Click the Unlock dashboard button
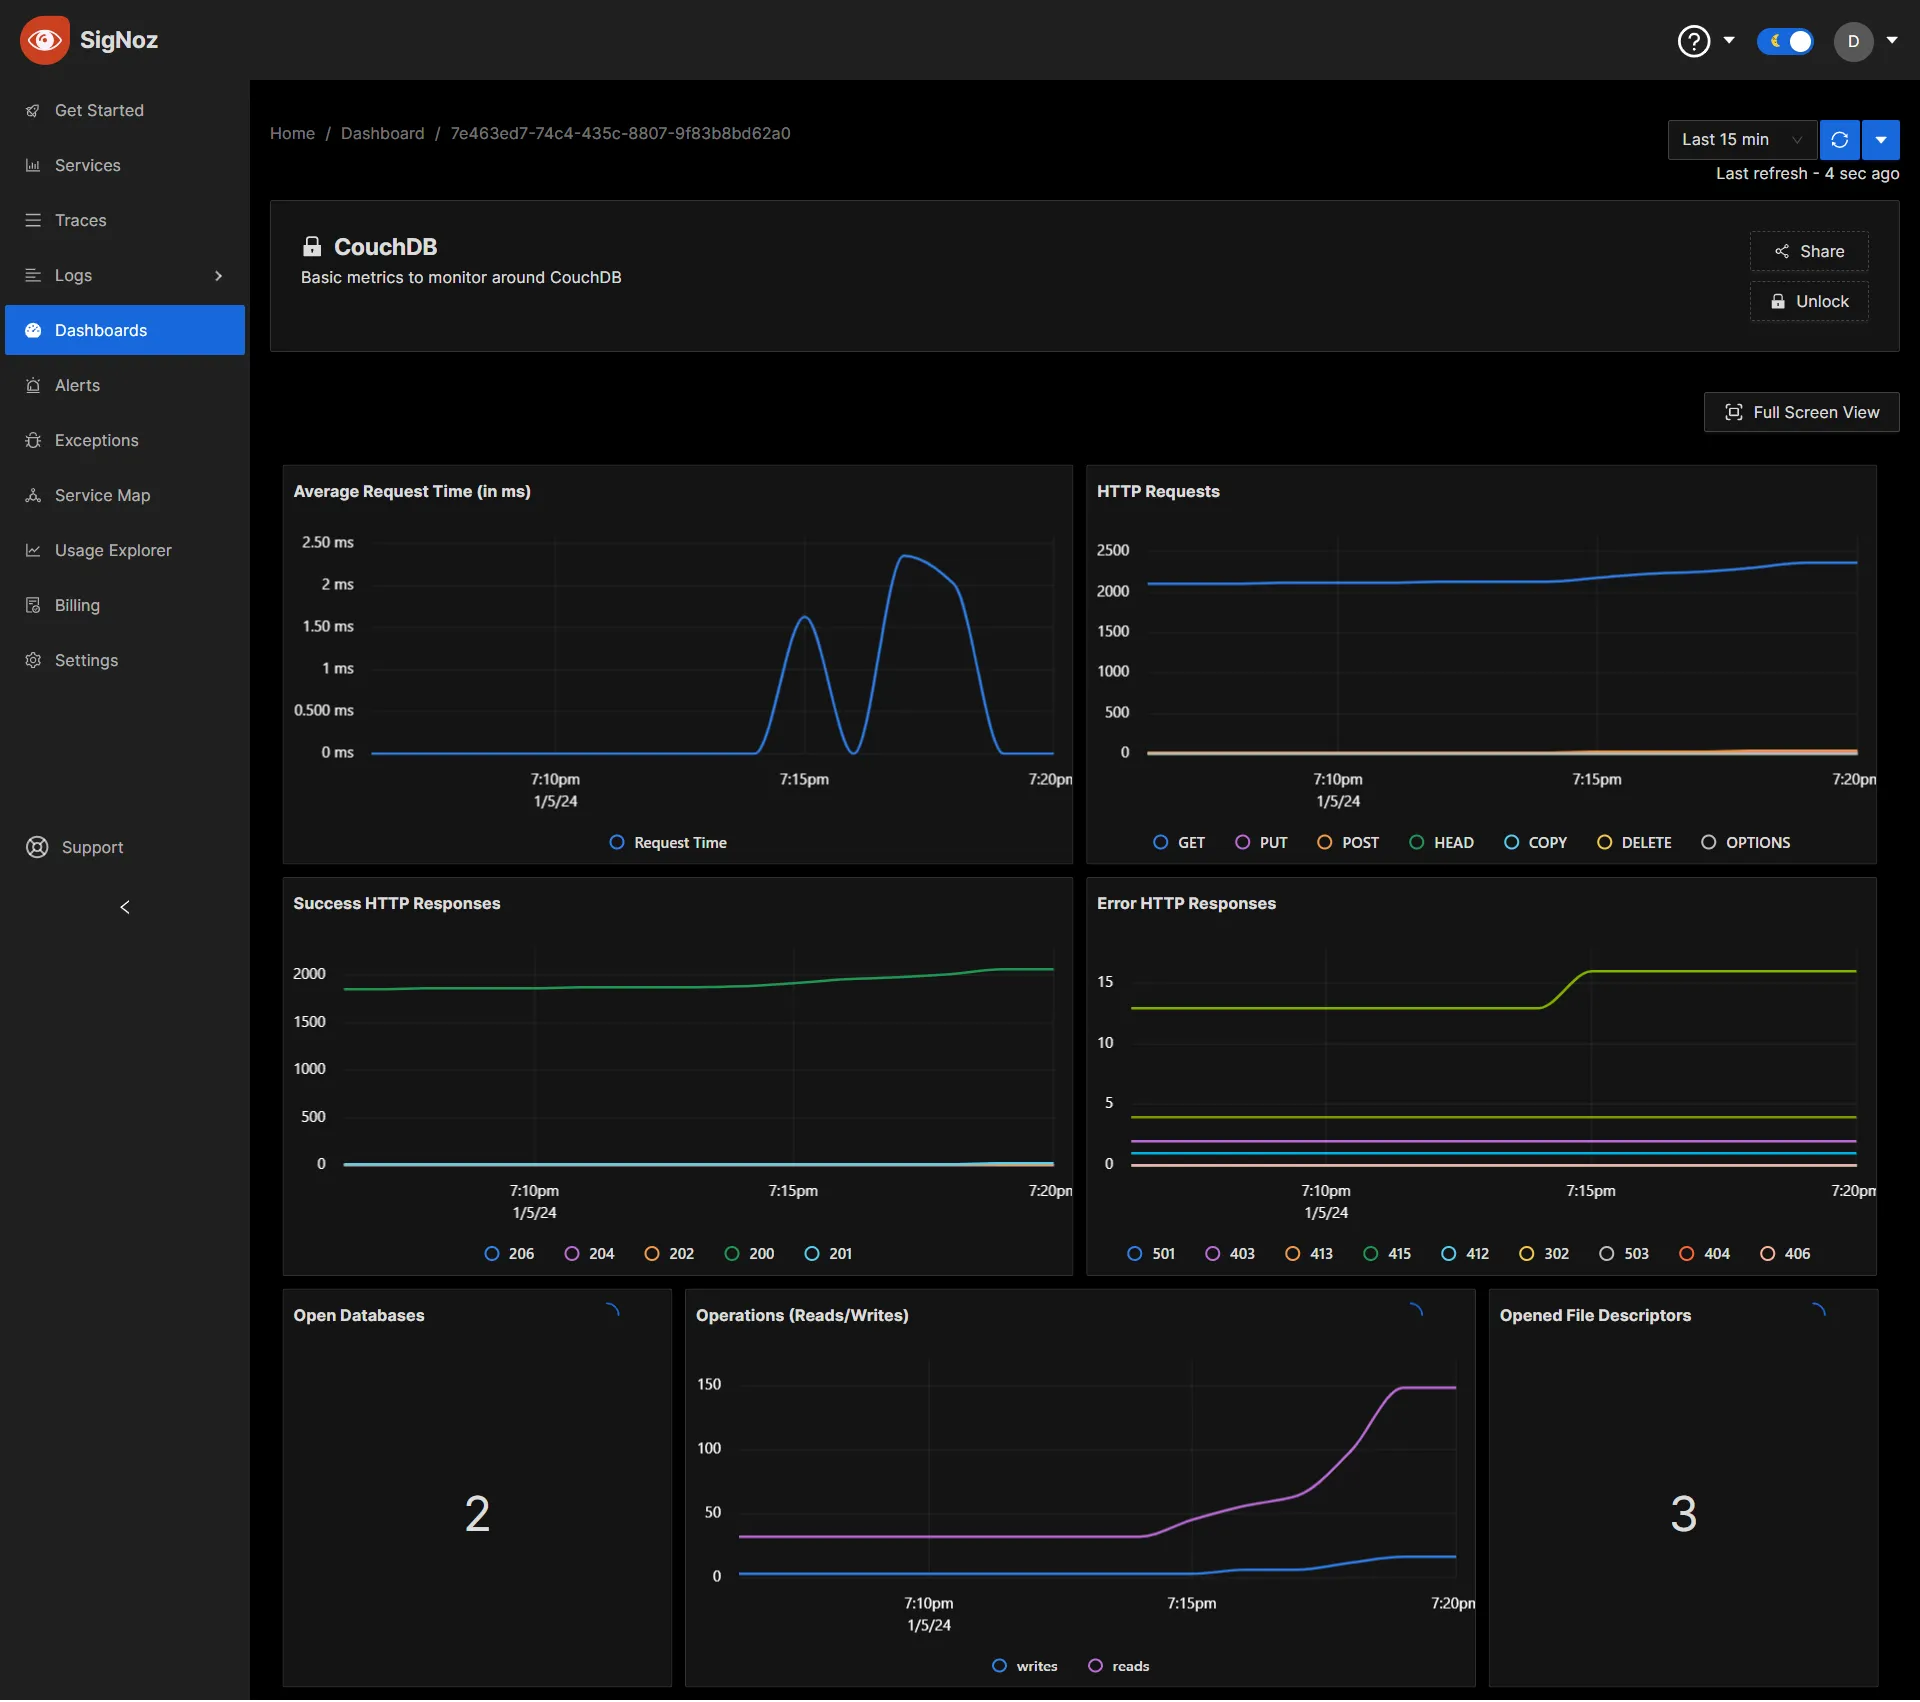The width and height of the screenshot is (1920, 1702). pos(1808,301)
